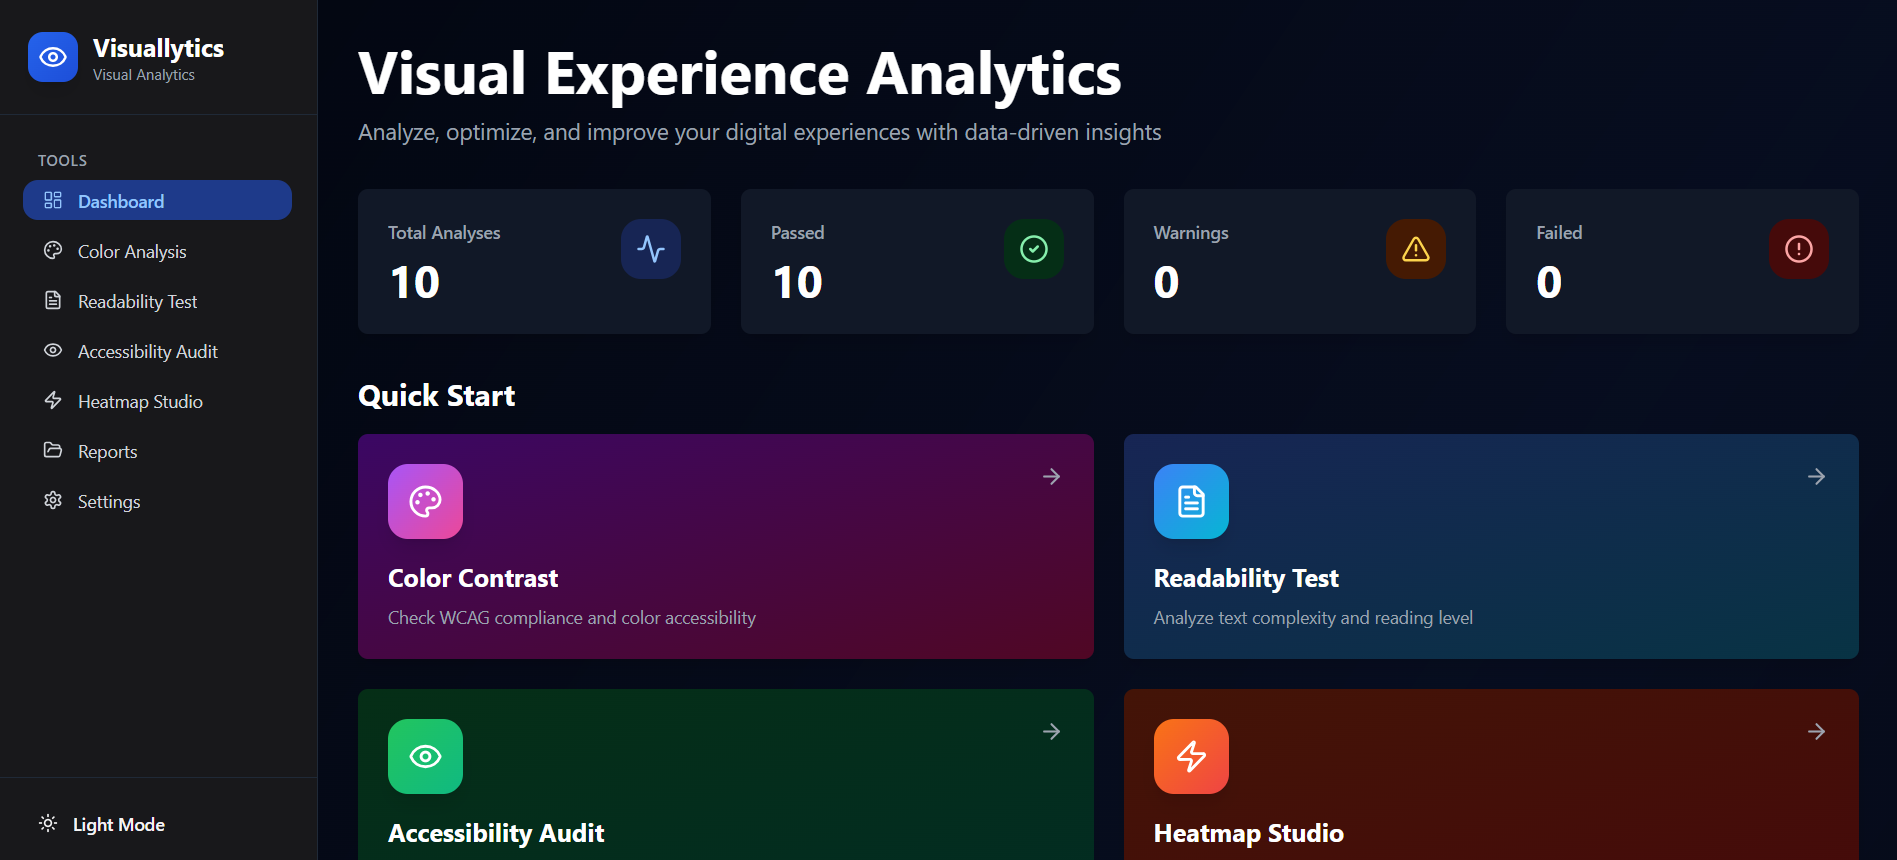Image resolution: width=1897 pixels, height=860 pixels.
Task: Click the arrow on the Color Contrast card
Action: pos(1052,477)
